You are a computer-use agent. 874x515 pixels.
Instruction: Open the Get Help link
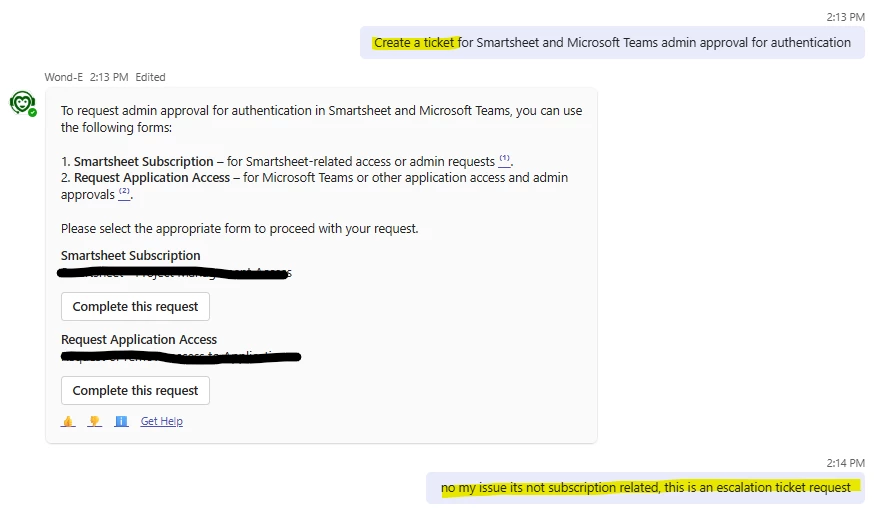[162, 421]
